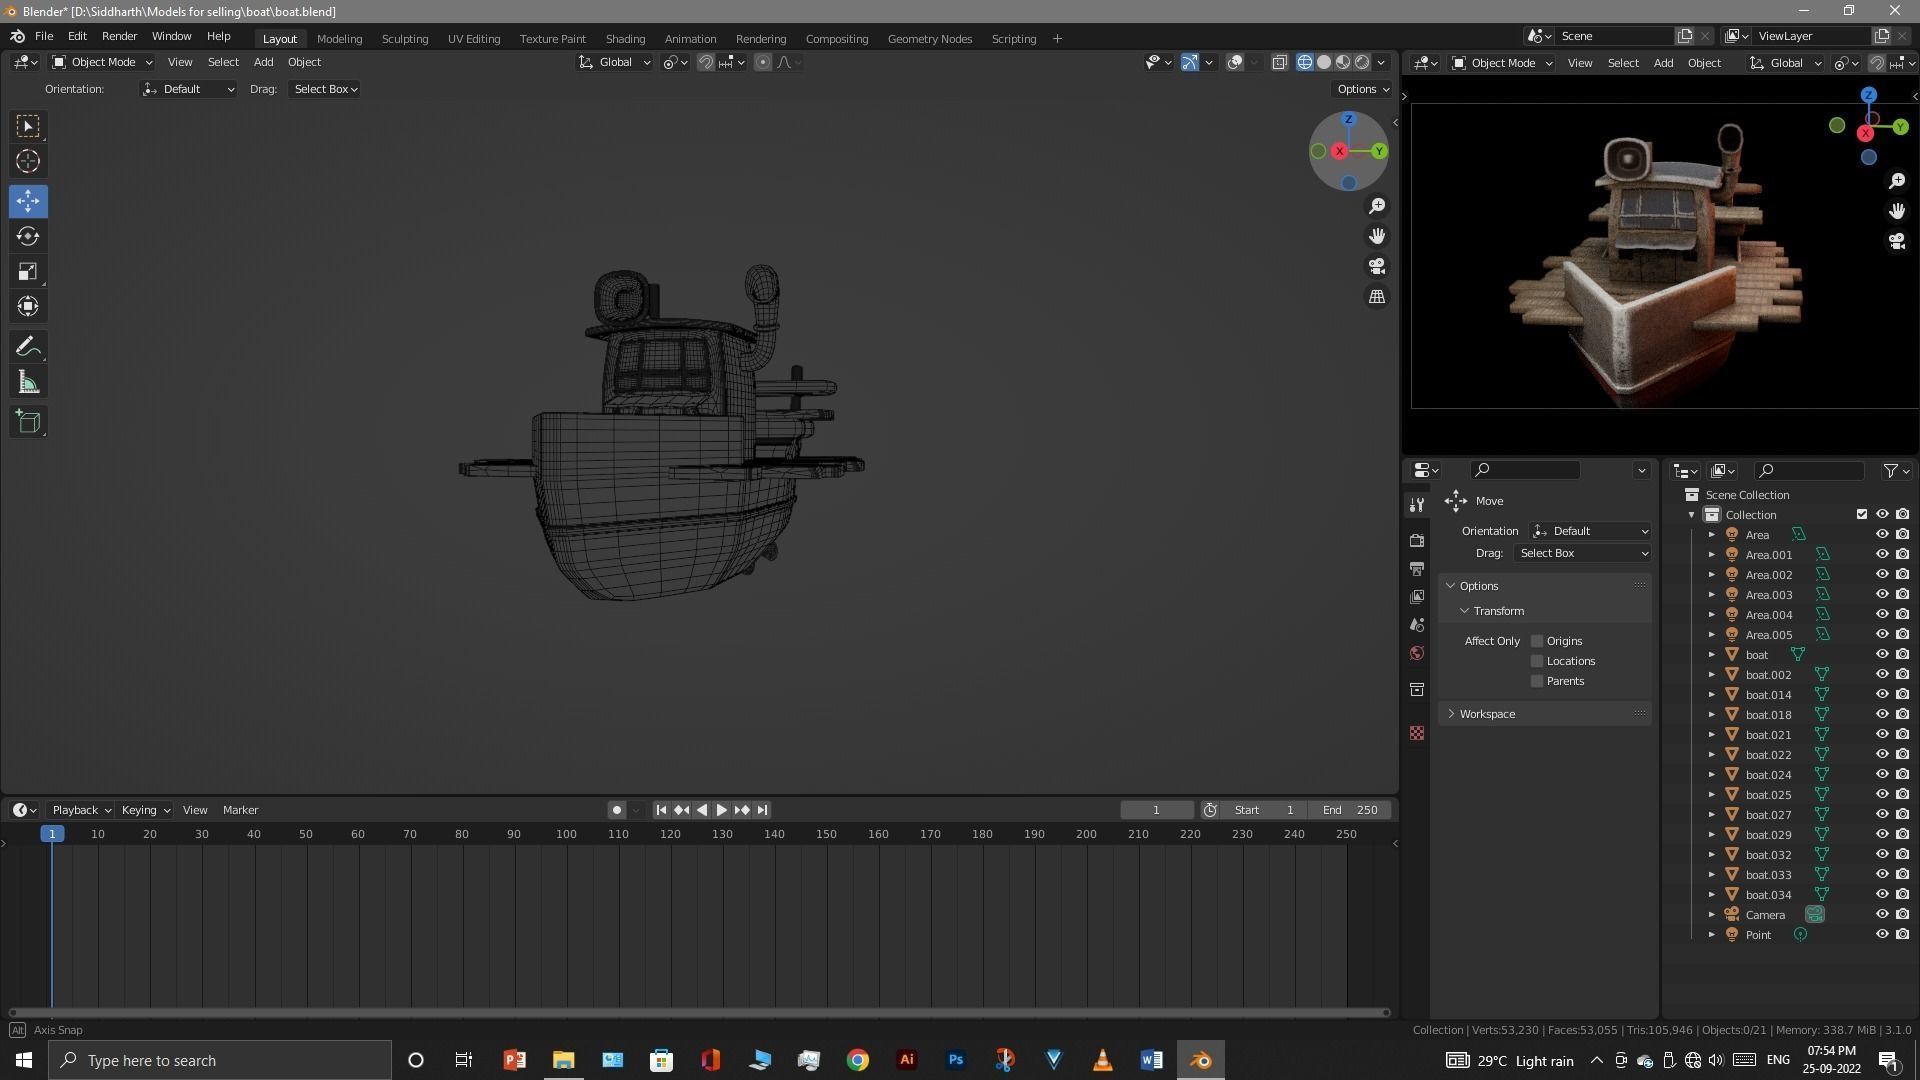The width and height of the screenshot is (1920, 1080).
Task: Select the Annotate tool
Action: pos(28,347)
